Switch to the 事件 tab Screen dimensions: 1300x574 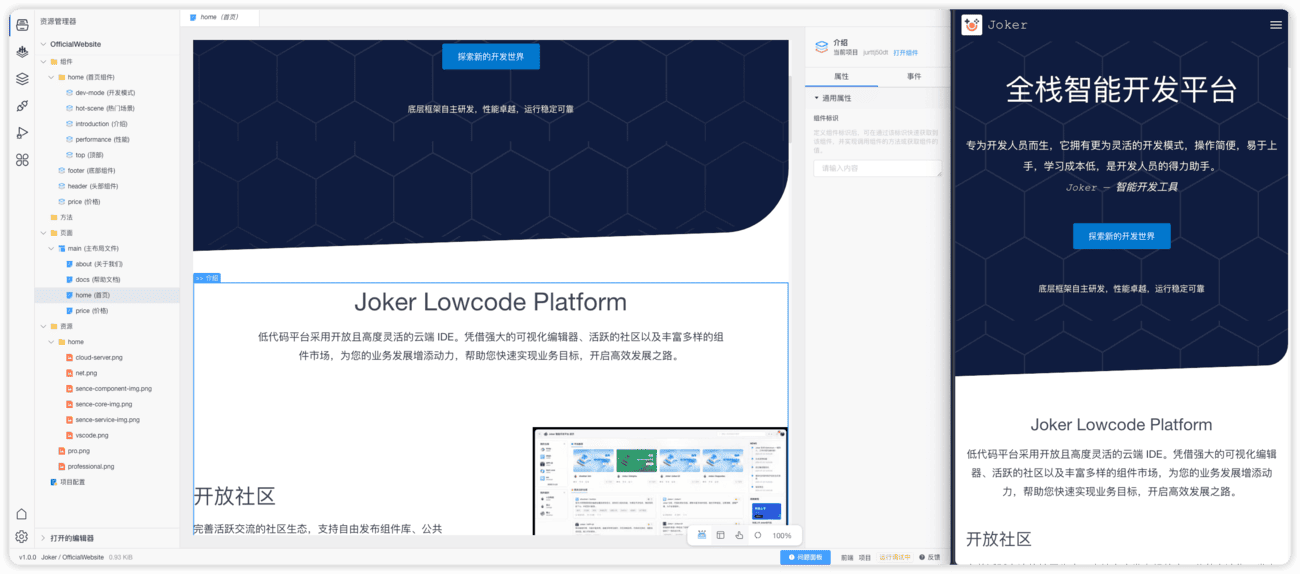click(x=914, y=76)
